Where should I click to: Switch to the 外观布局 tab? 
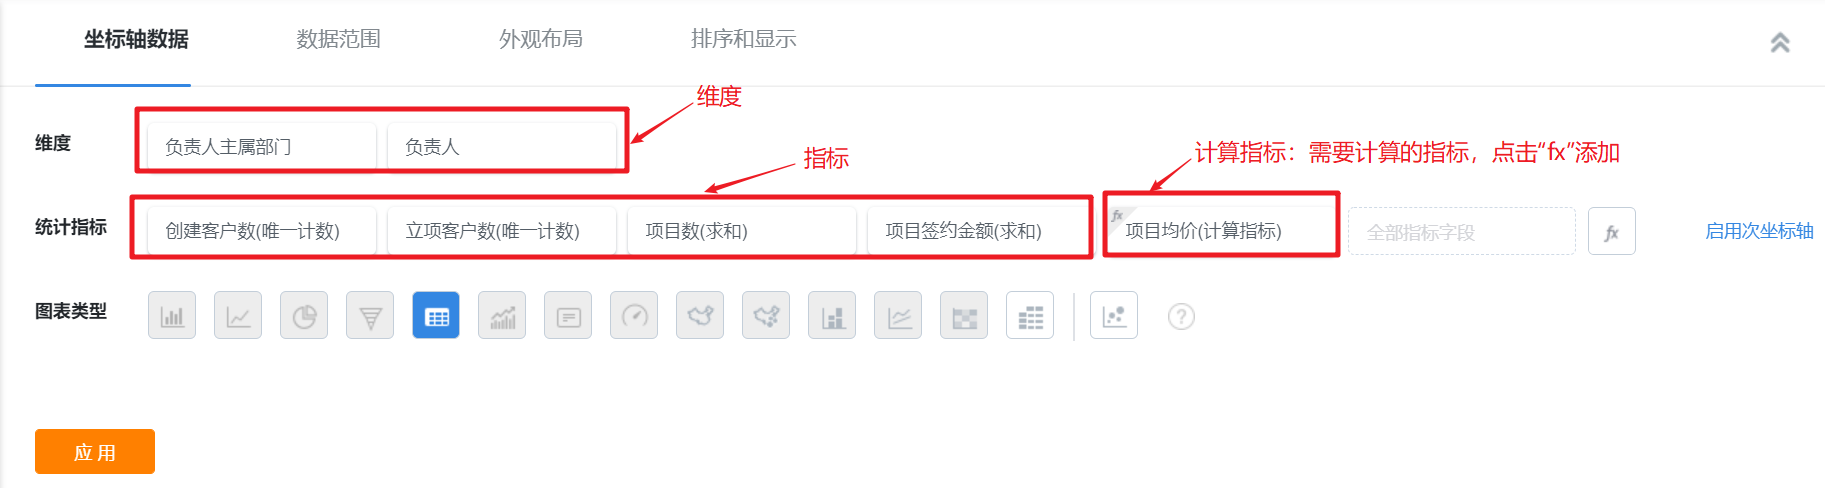pyautogui.click(x=541, y=39)
